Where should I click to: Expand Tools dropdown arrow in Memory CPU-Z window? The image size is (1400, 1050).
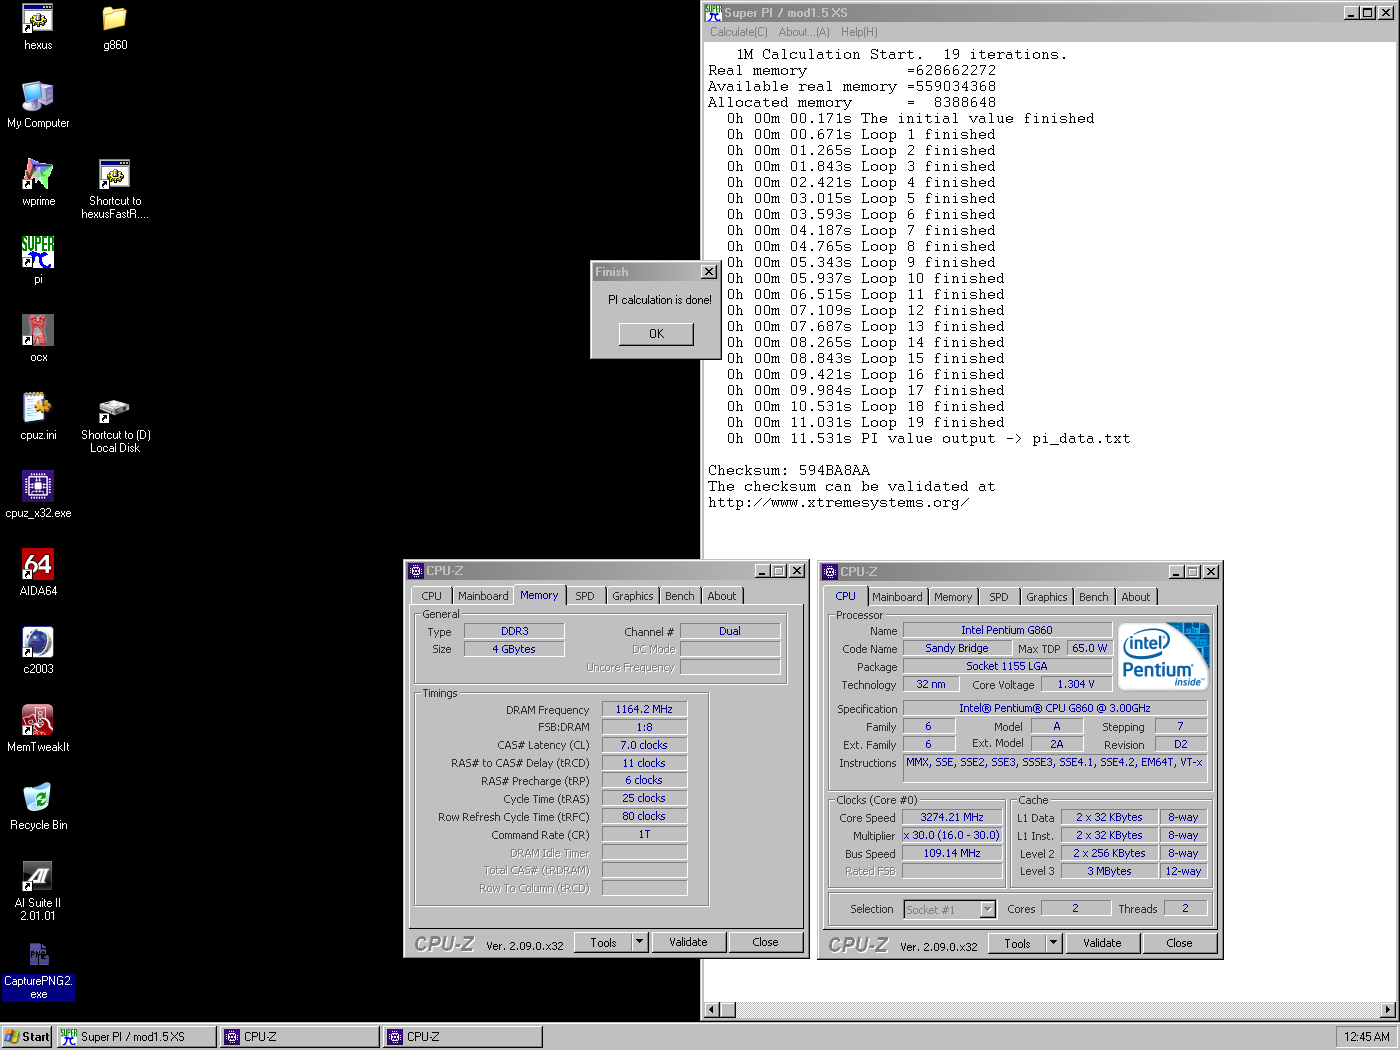(640, 942)
